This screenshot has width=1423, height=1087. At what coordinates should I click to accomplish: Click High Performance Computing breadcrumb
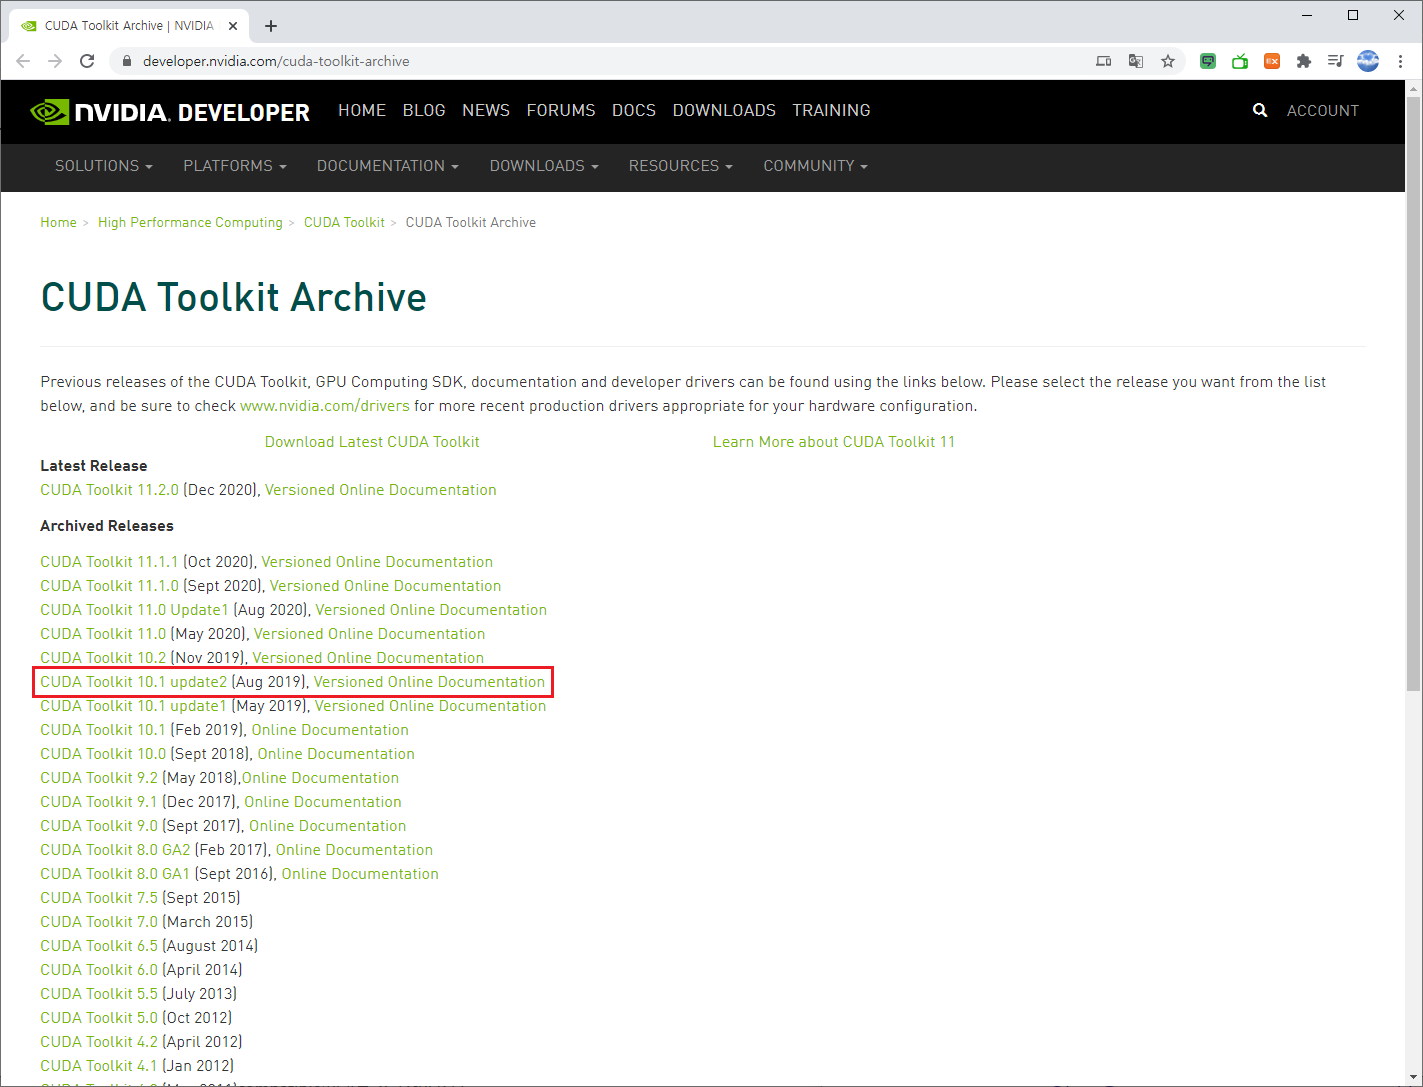(190, 222)
